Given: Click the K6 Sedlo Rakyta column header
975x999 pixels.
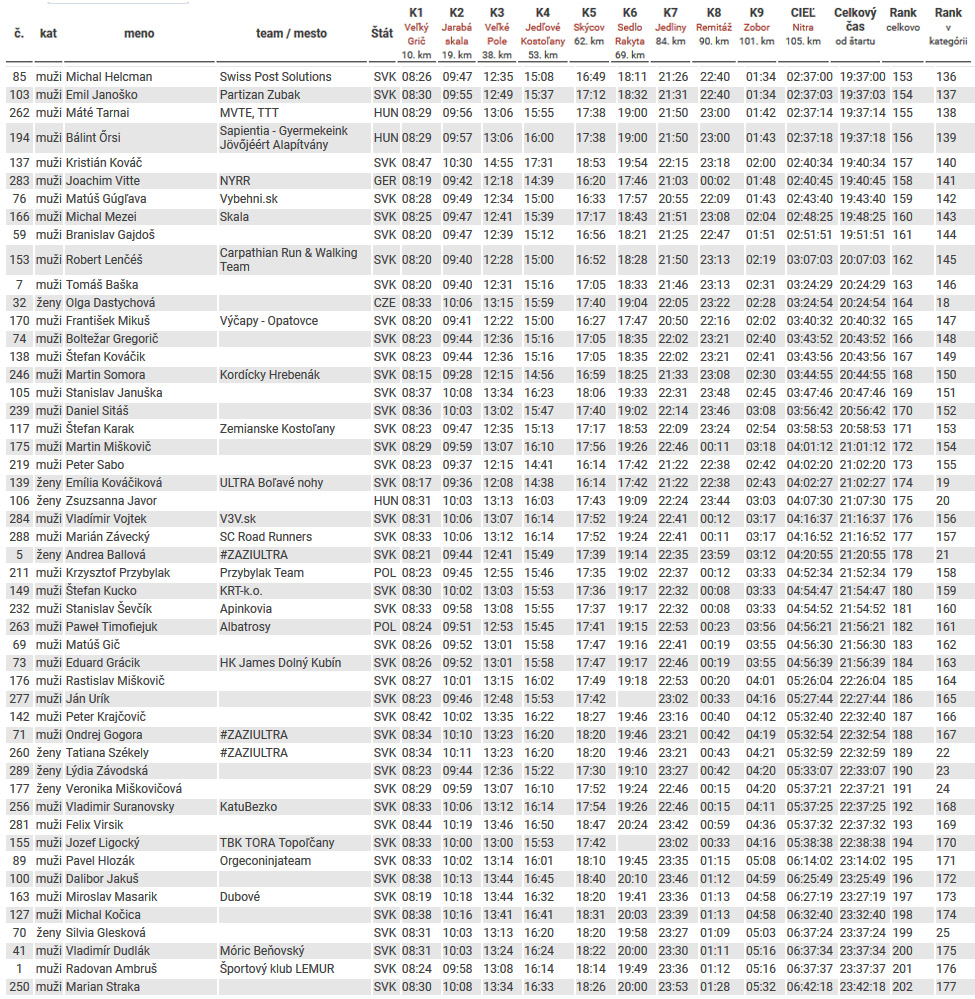Looking at the screenshot, I should (630, 33).
